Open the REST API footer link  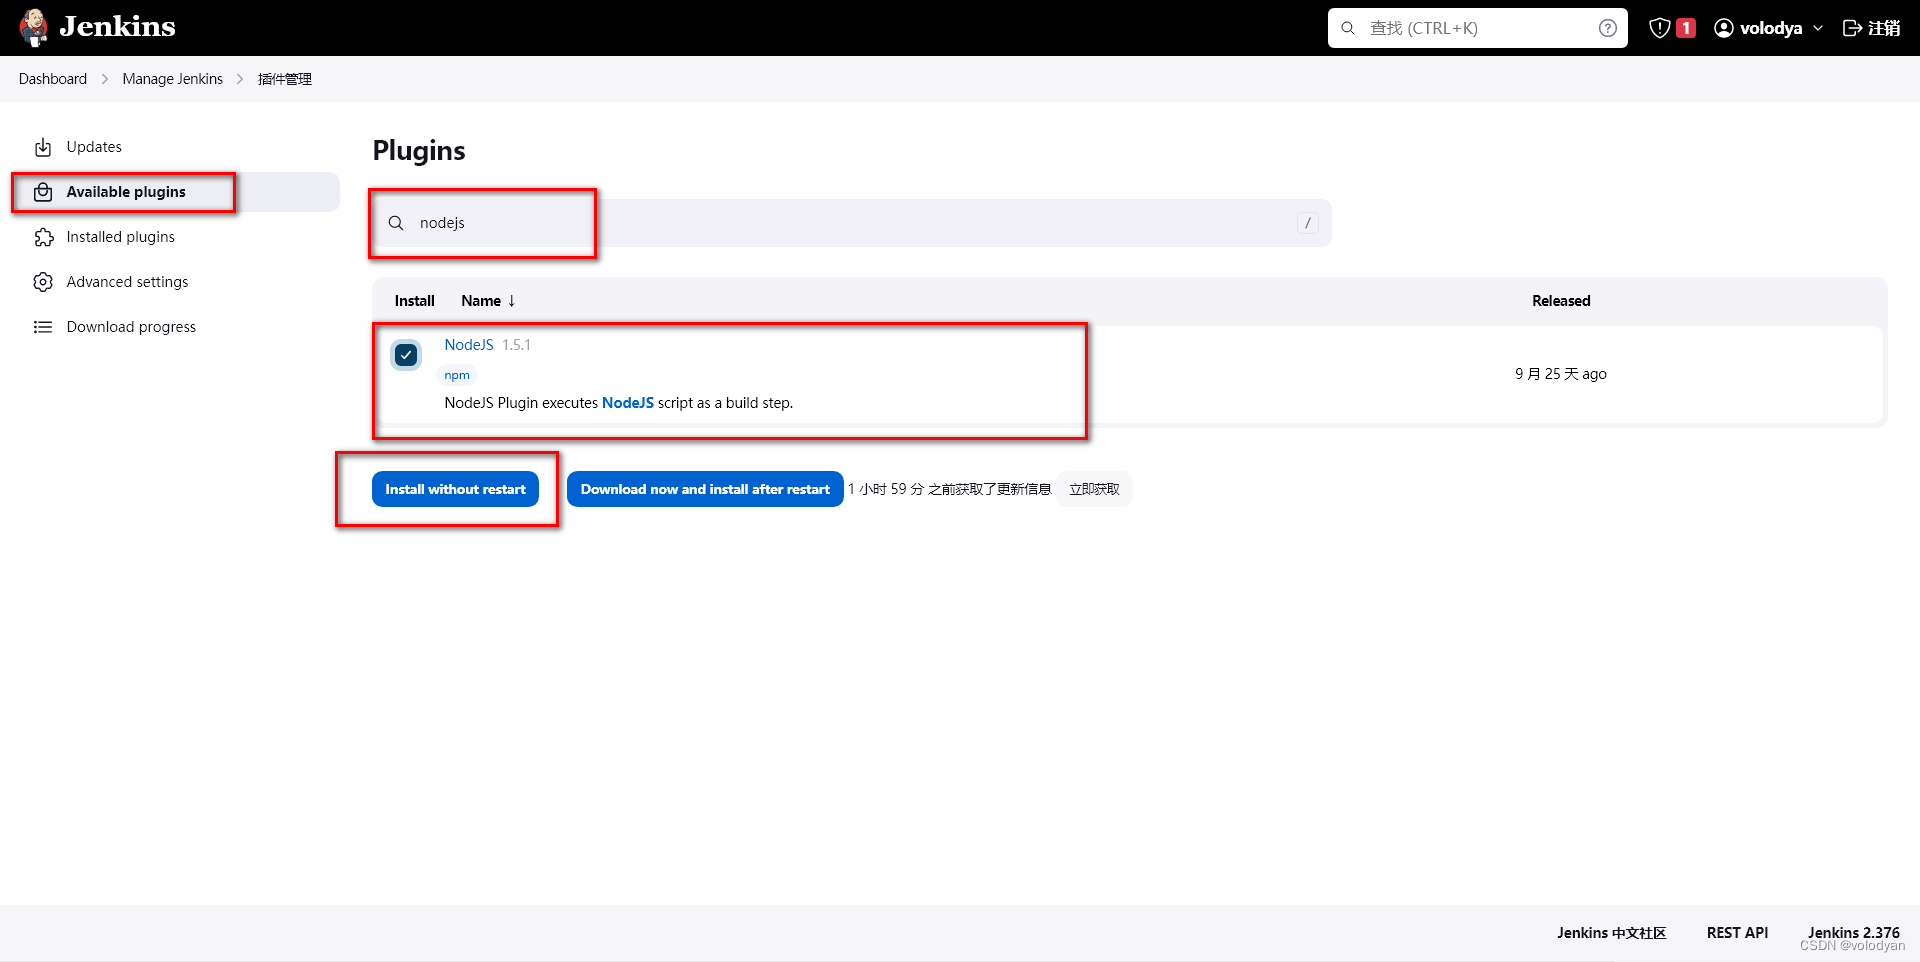pyautogui.click(x=1737, y=933)
